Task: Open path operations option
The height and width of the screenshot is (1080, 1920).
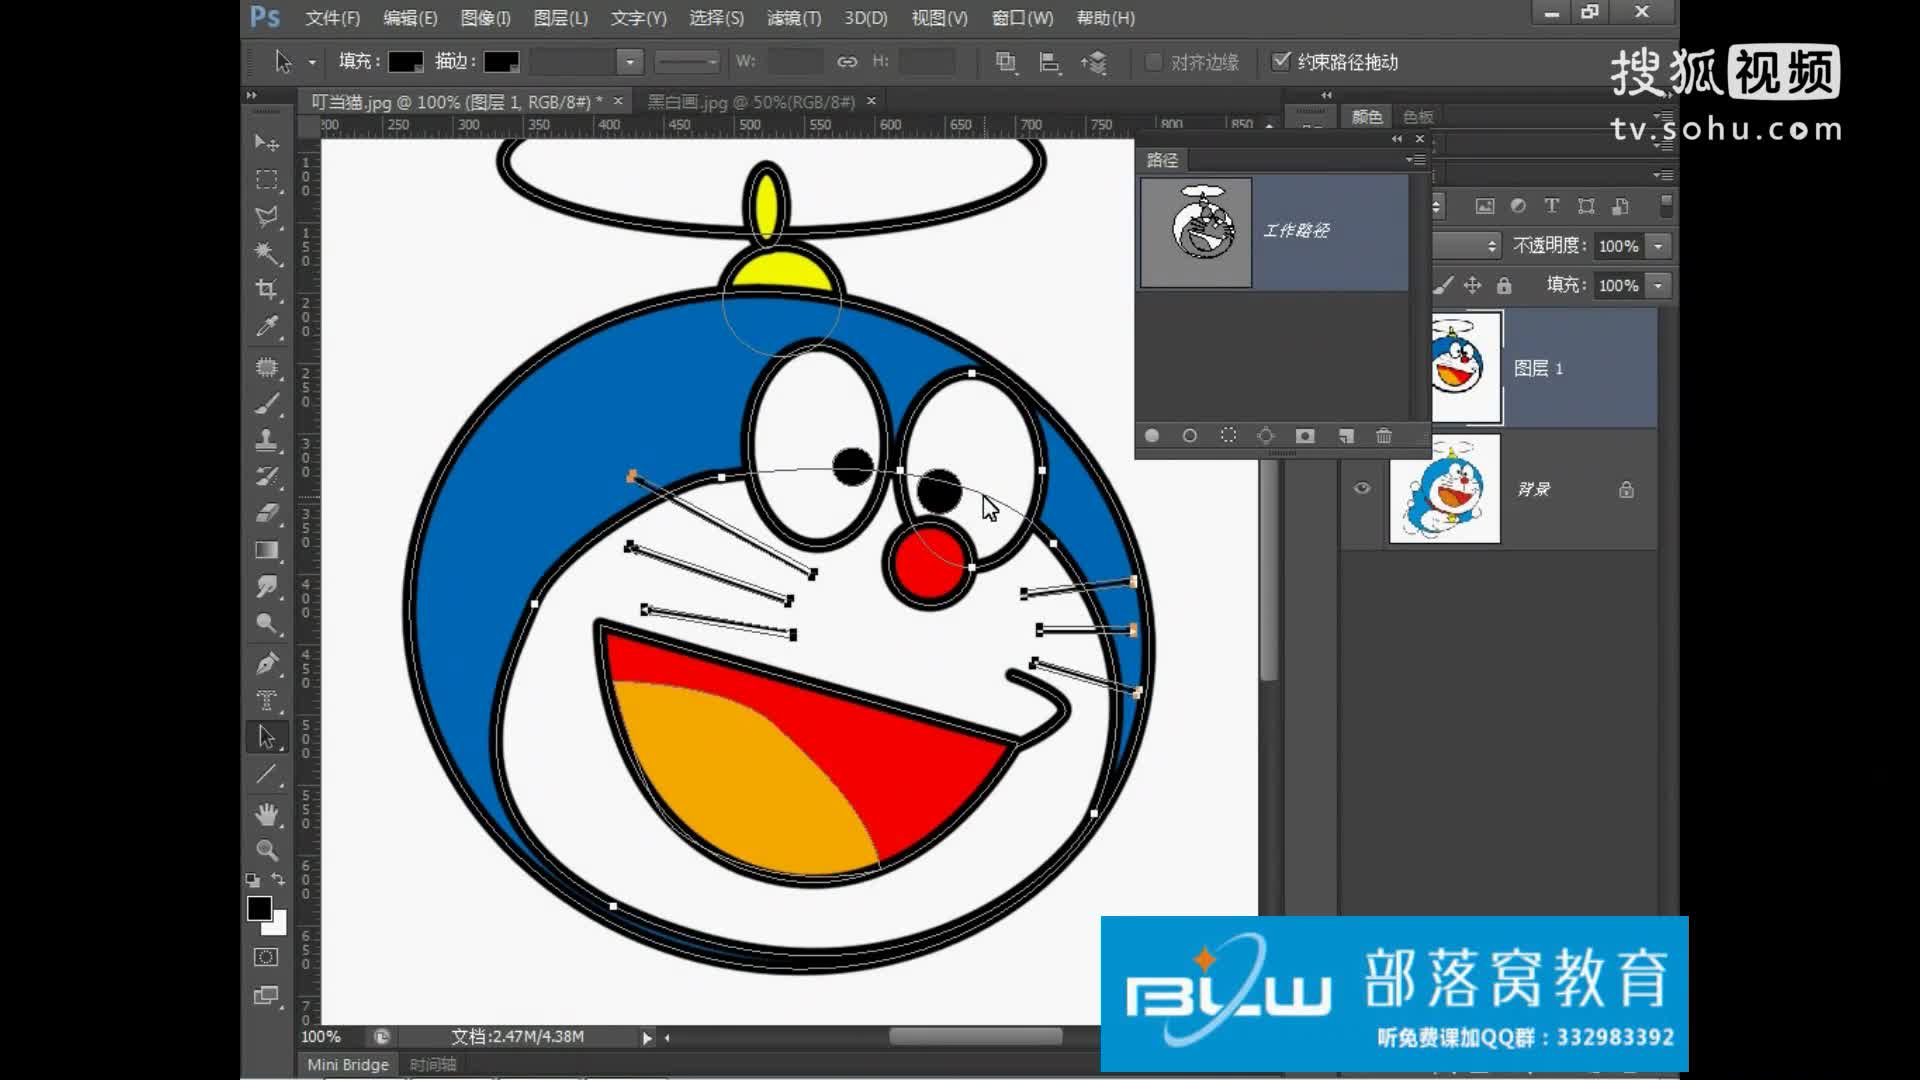Action: (x=1005, y=62)
